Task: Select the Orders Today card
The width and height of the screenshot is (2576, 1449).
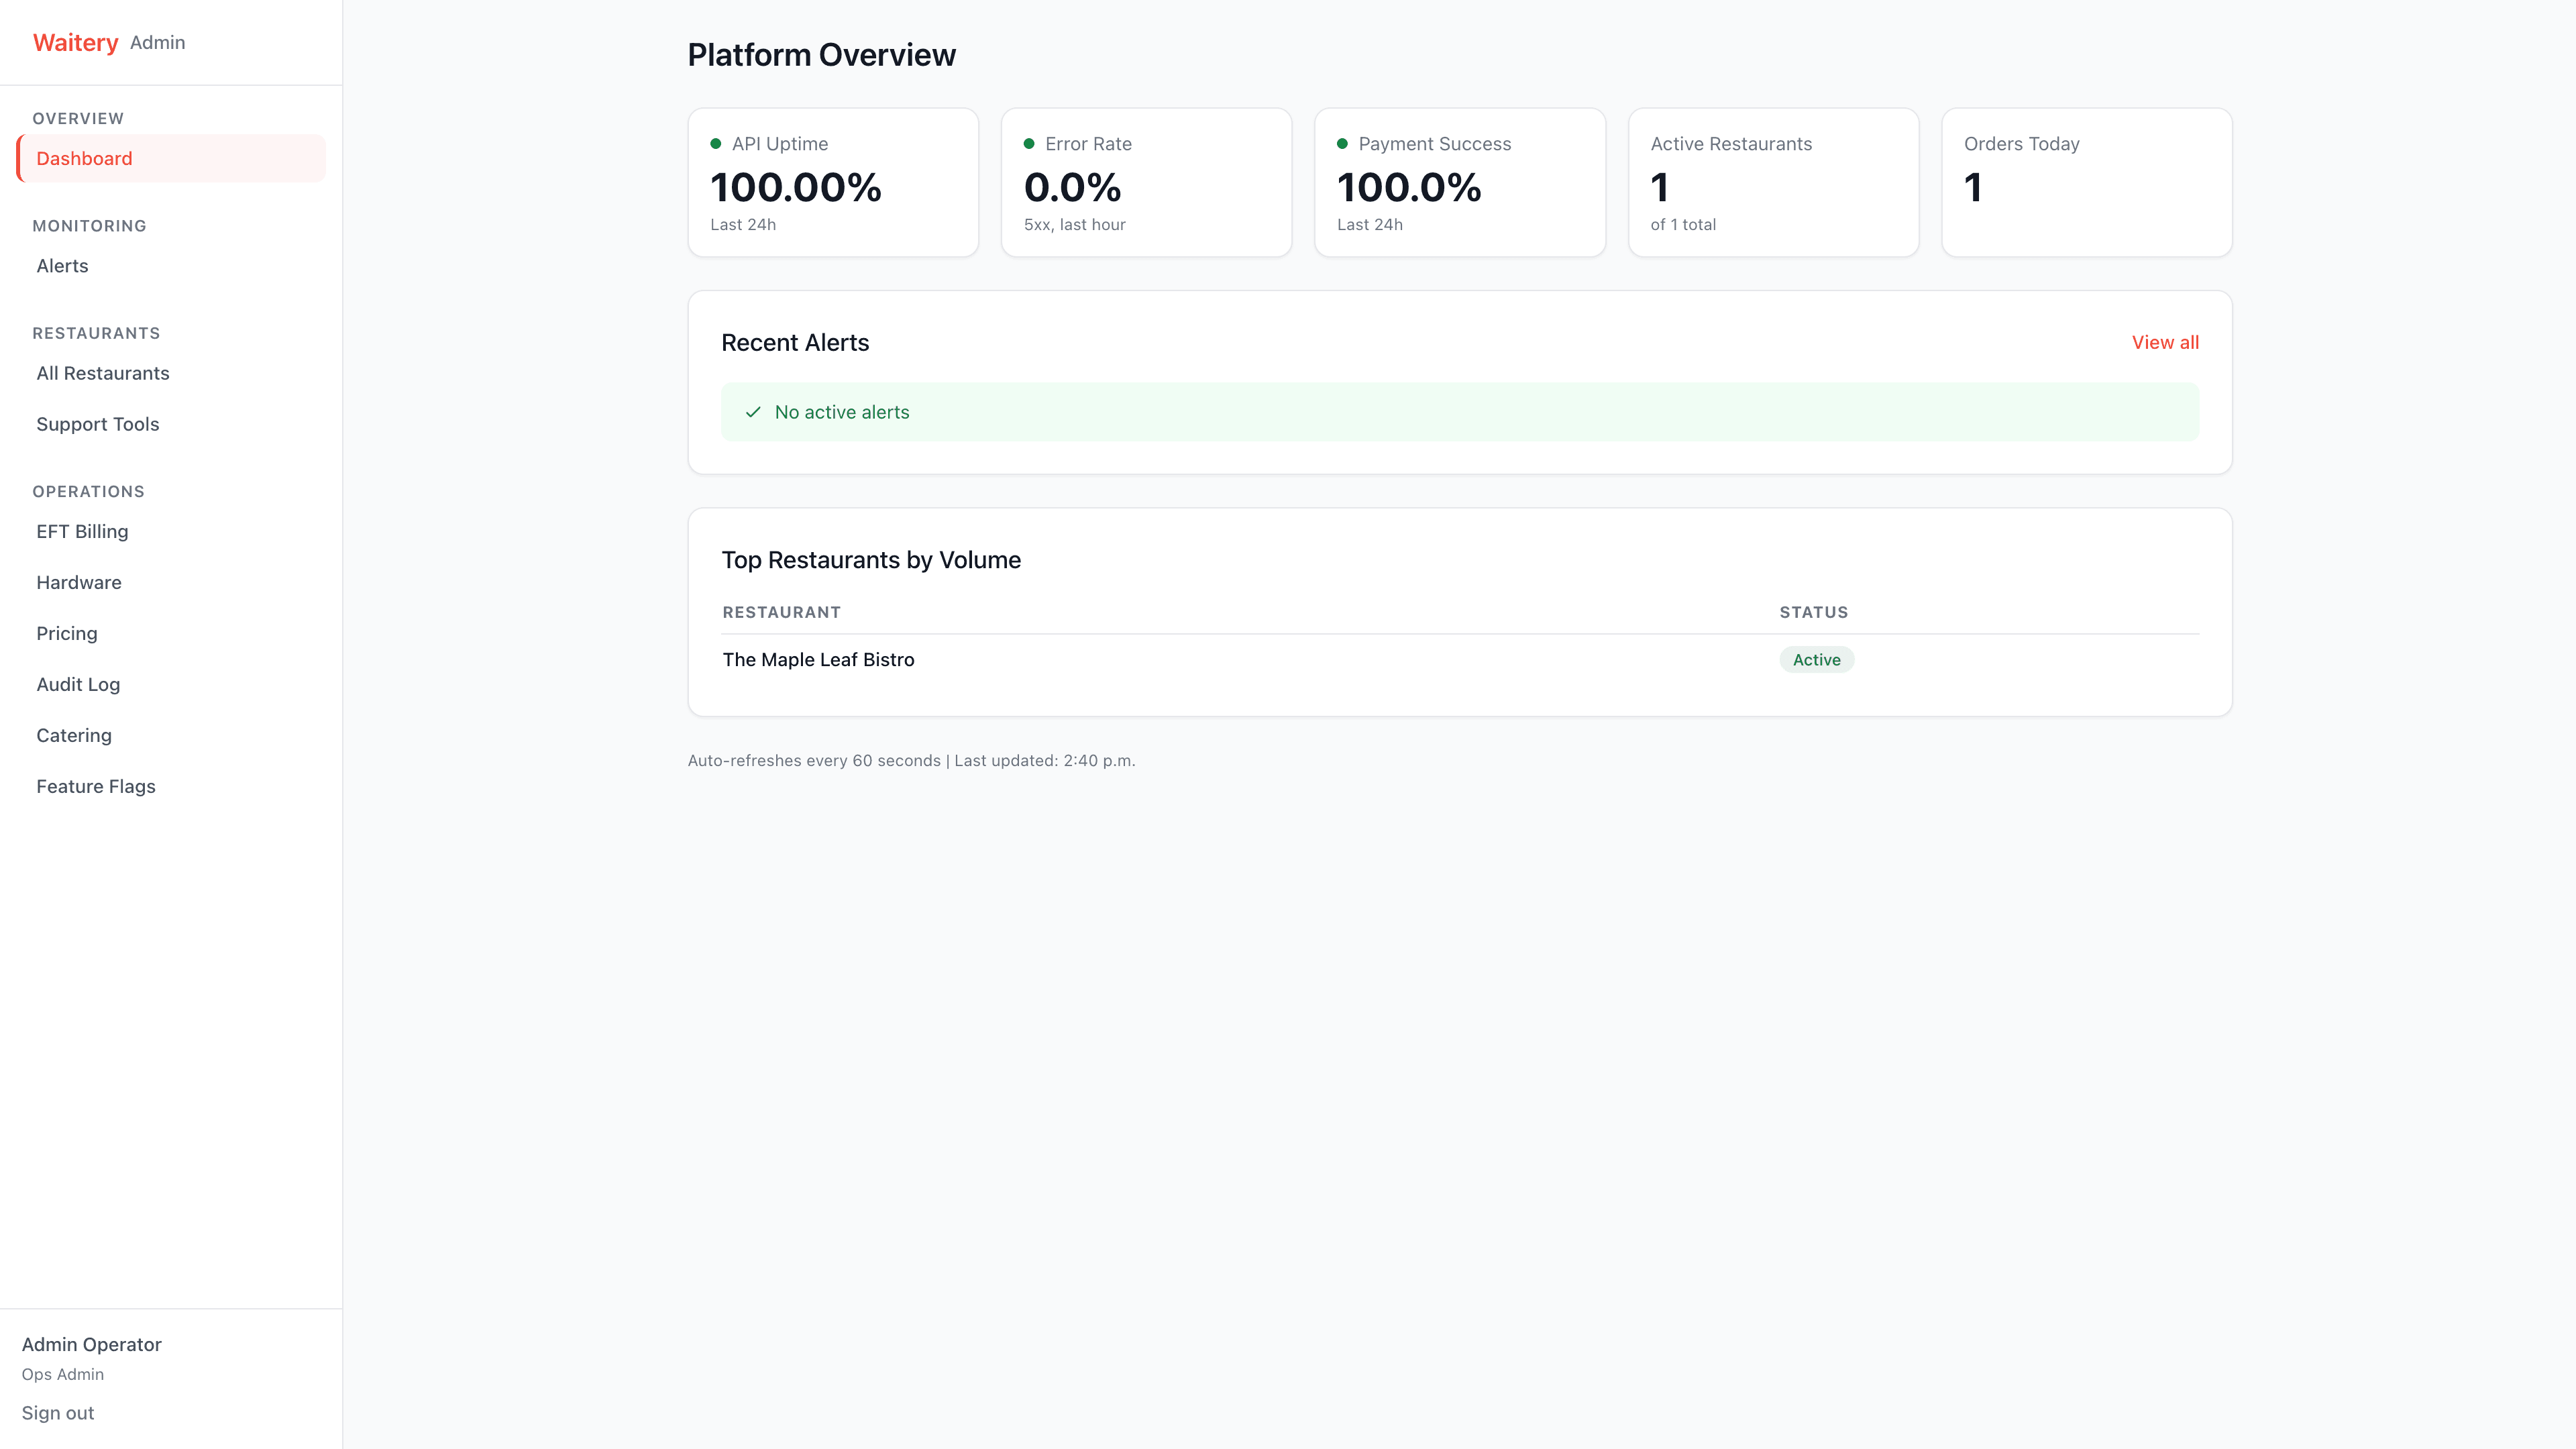Action: pyautogui.click(x=2087, y=182)
